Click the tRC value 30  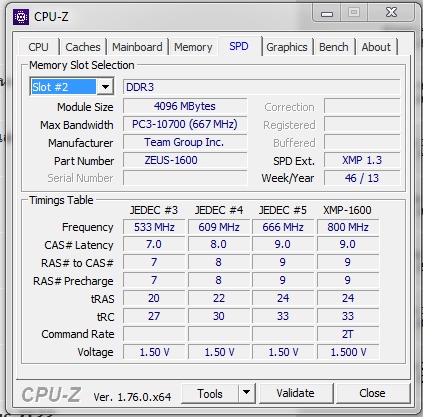pyautogui.click(x=219, y=316)
